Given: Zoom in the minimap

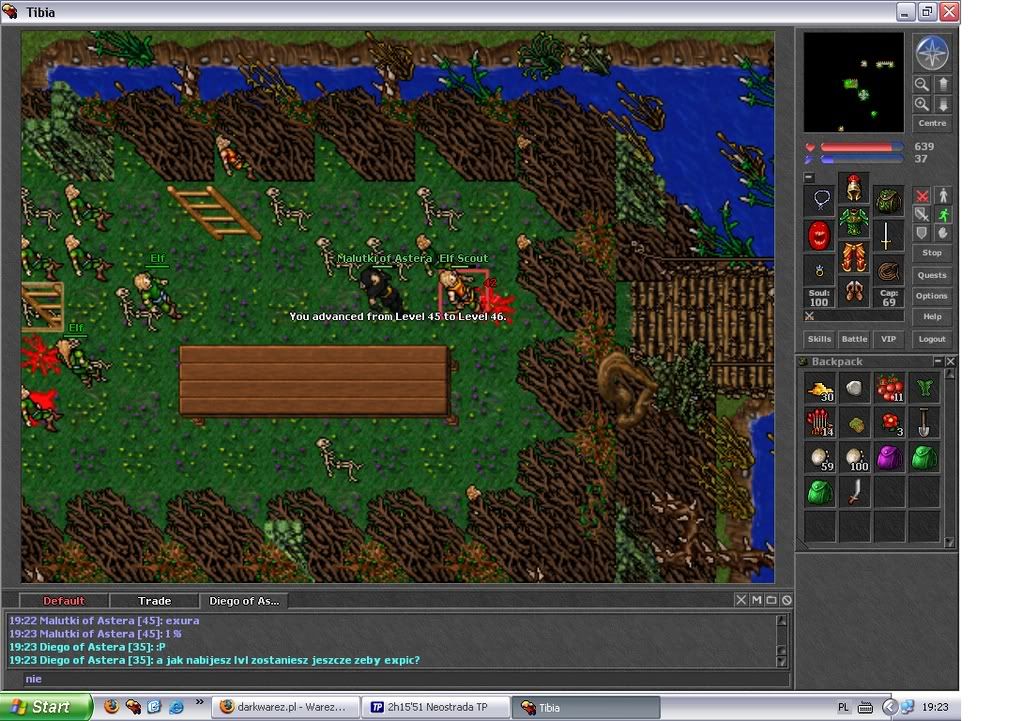Looking at the screenshot, I should tap(921, 104).
